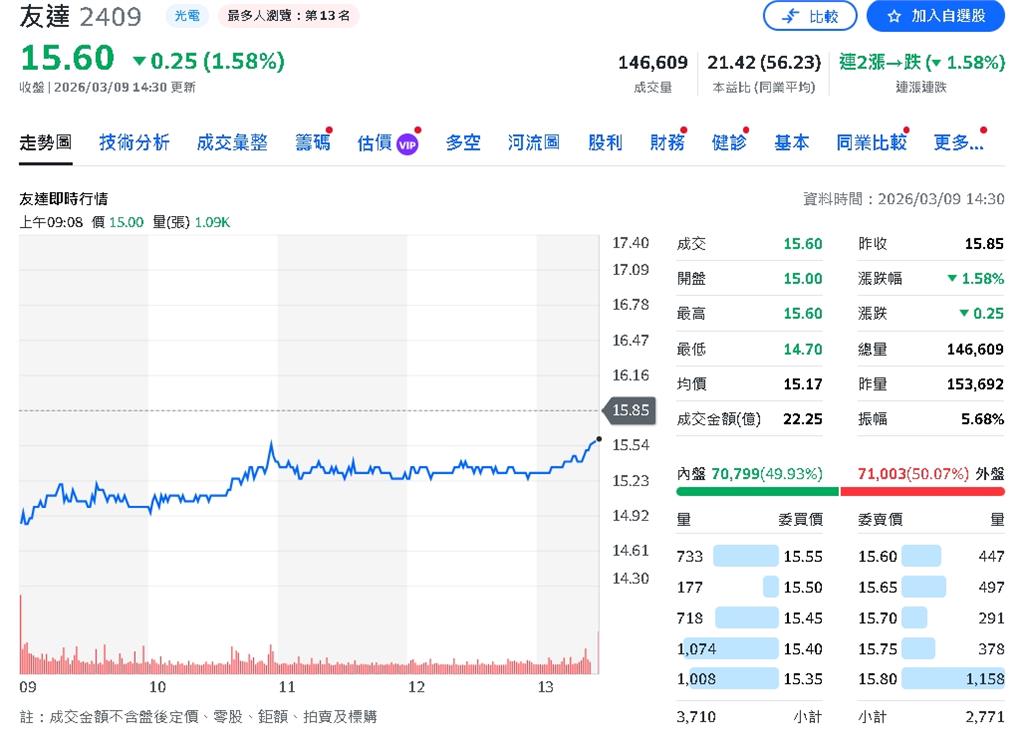Open the 最多人瀏覽 第13名 ranking badge
1024x736 pixels.
(288, 16)
